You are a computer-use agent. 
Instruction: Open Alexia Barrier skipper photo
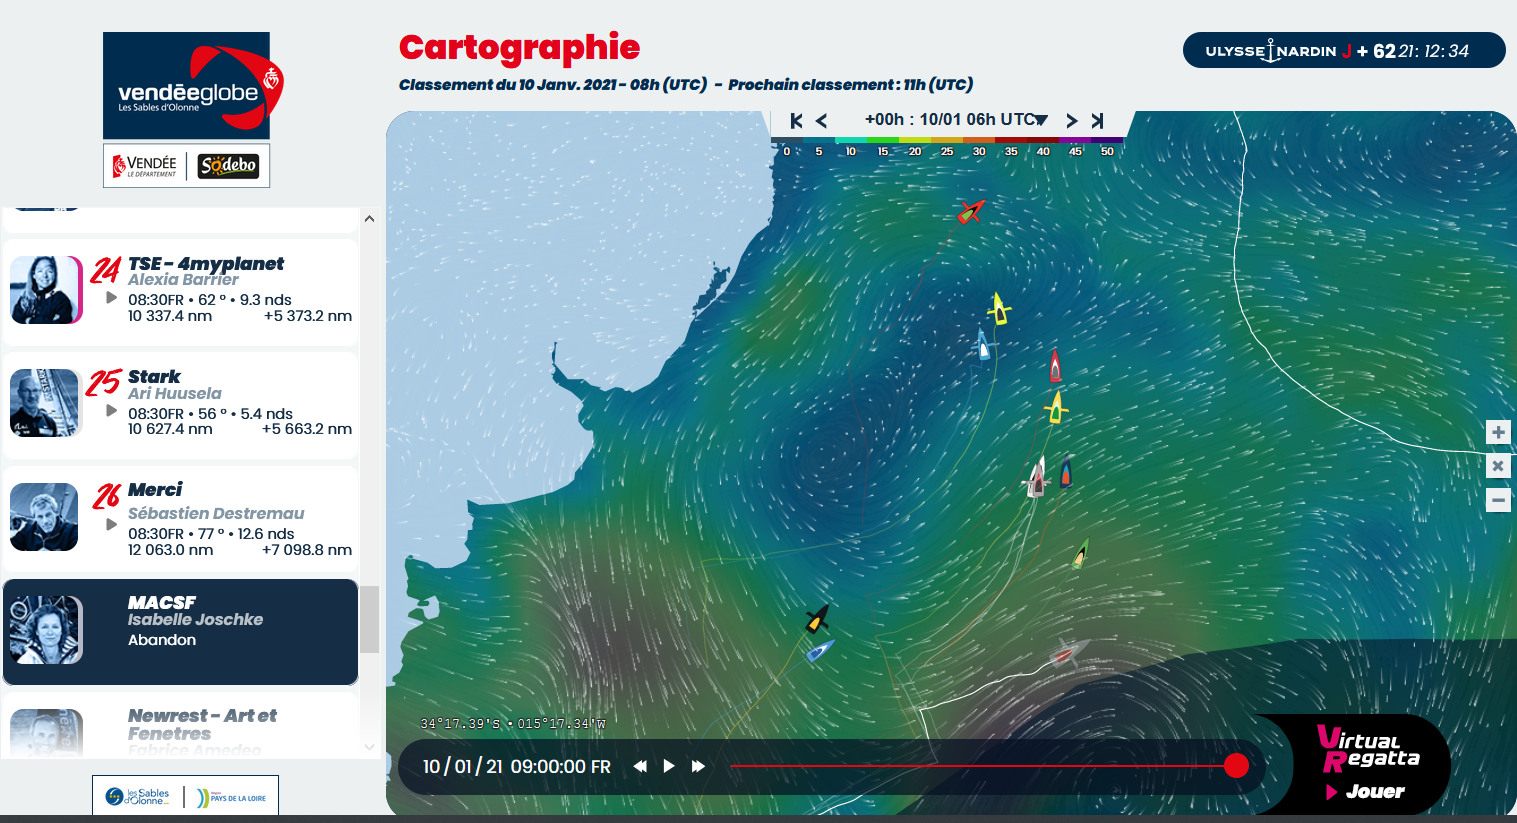(x=46, y=290)
